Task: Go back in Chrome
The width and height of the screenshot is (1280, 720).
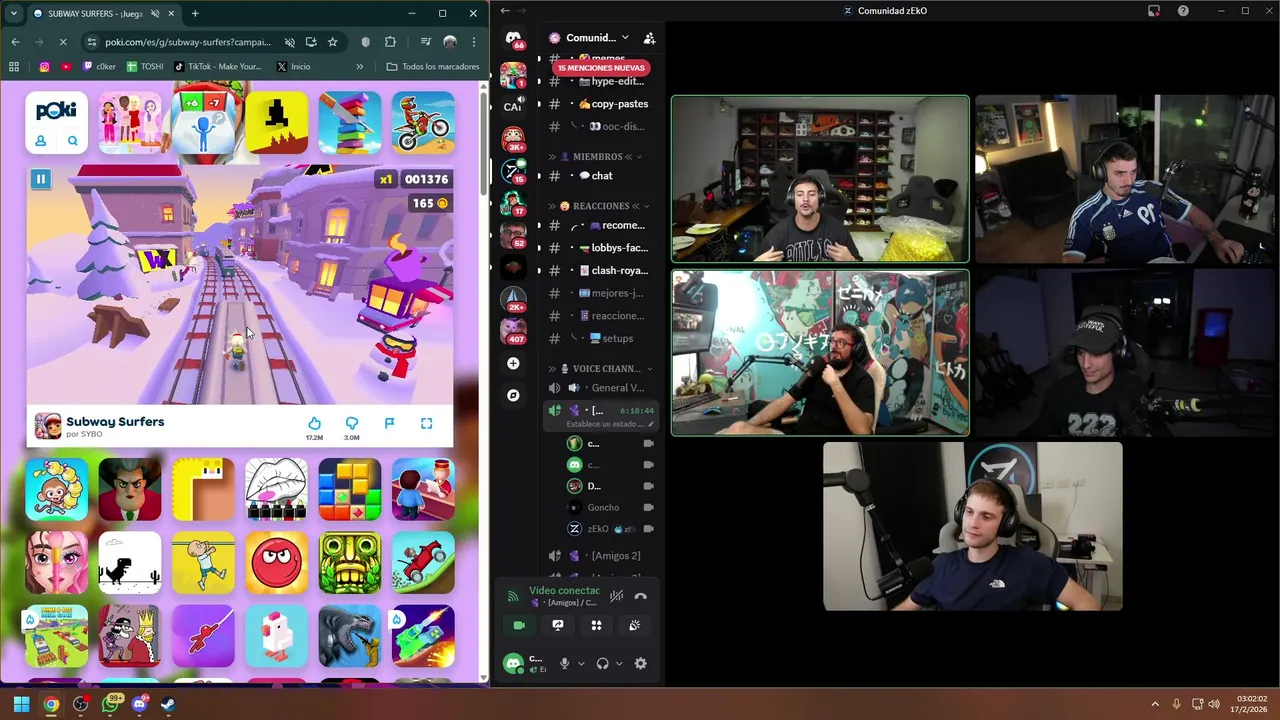Action: [x=15, y=42]
